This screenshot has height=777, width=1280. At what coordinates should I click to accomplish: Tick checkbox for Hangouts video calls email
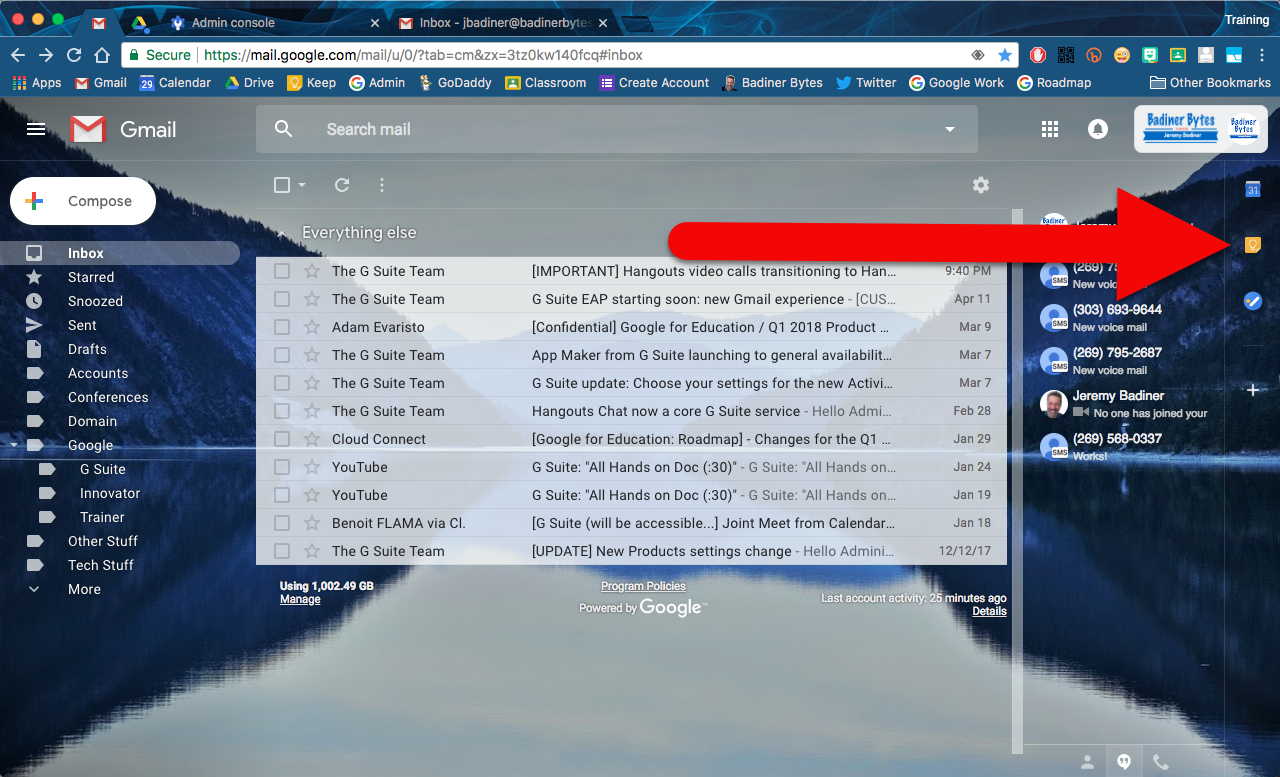pyautogui.click(x=282, y=271)
